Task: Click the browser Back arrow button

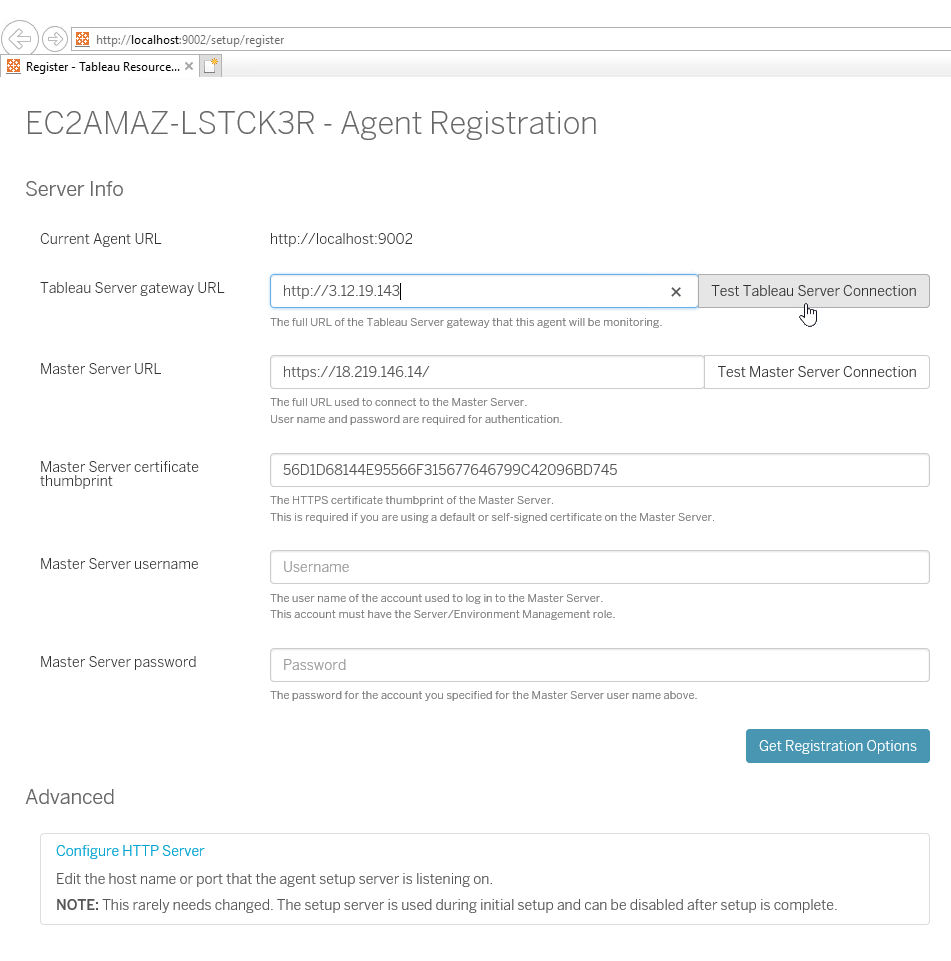Action: [19, 39]
